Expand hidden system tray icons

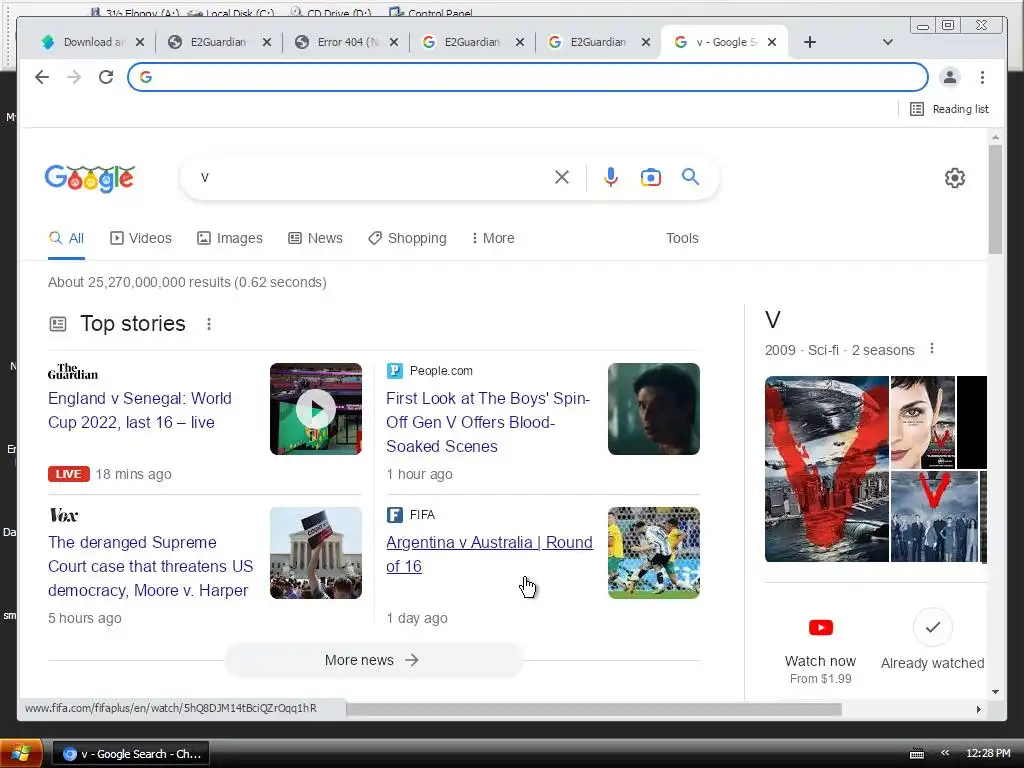coord(944,753)
